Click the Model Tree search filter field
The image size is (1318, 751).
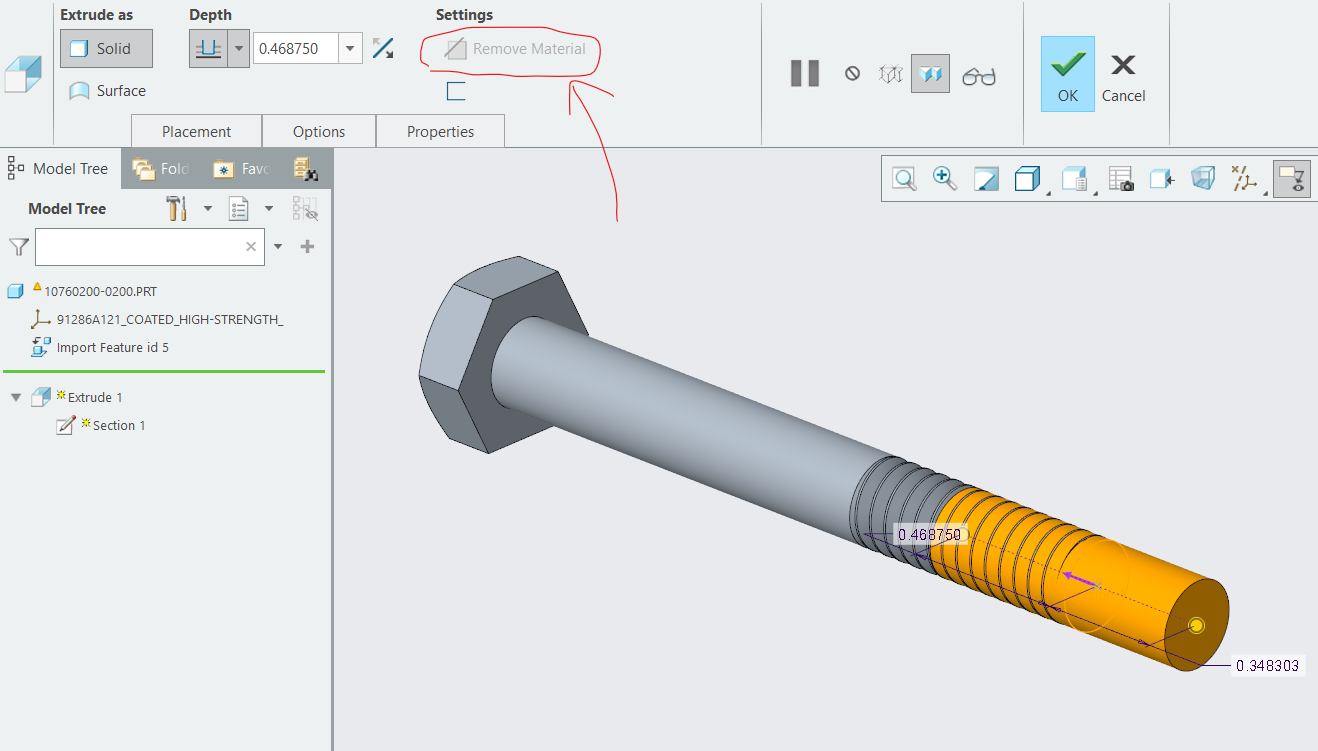(x=138, y=246)
